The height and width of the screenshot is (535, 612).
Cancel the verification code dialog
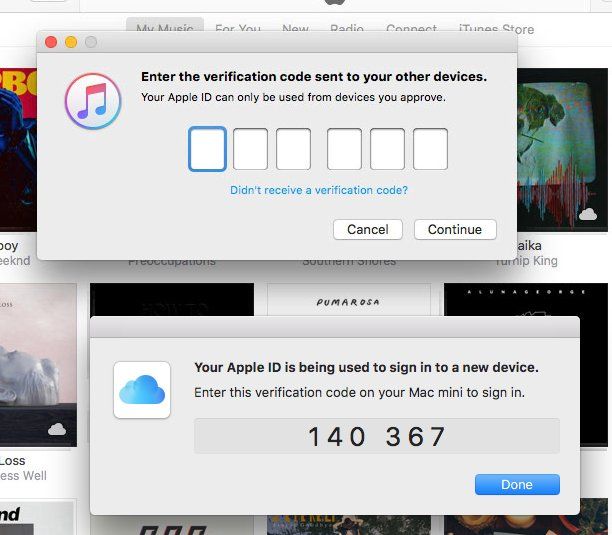pyautogui.click(x=368, y=229)
